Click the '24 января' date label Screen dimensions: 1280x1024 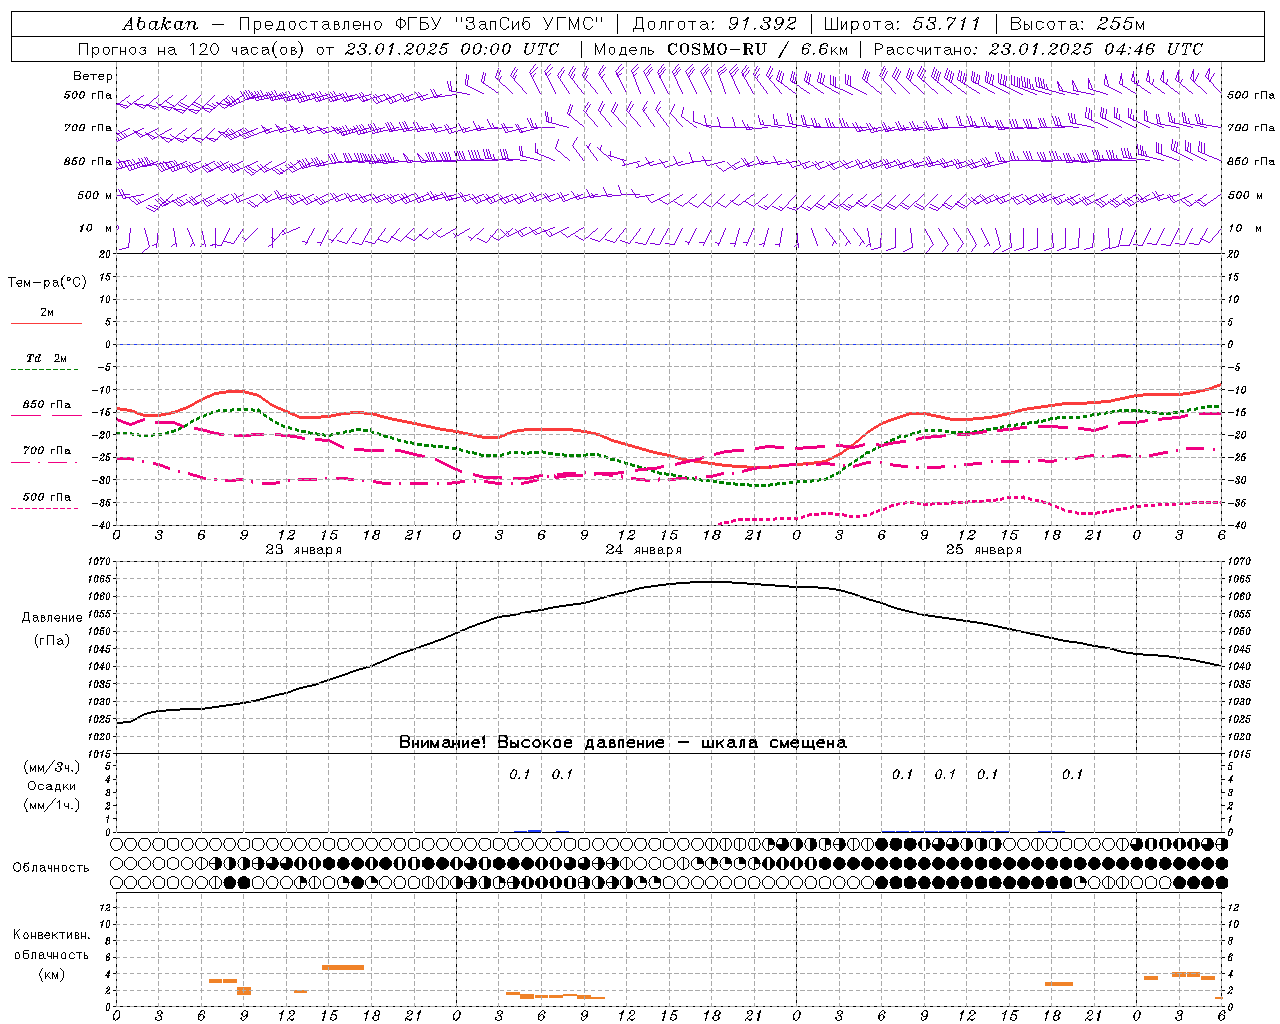click(644, 550)
